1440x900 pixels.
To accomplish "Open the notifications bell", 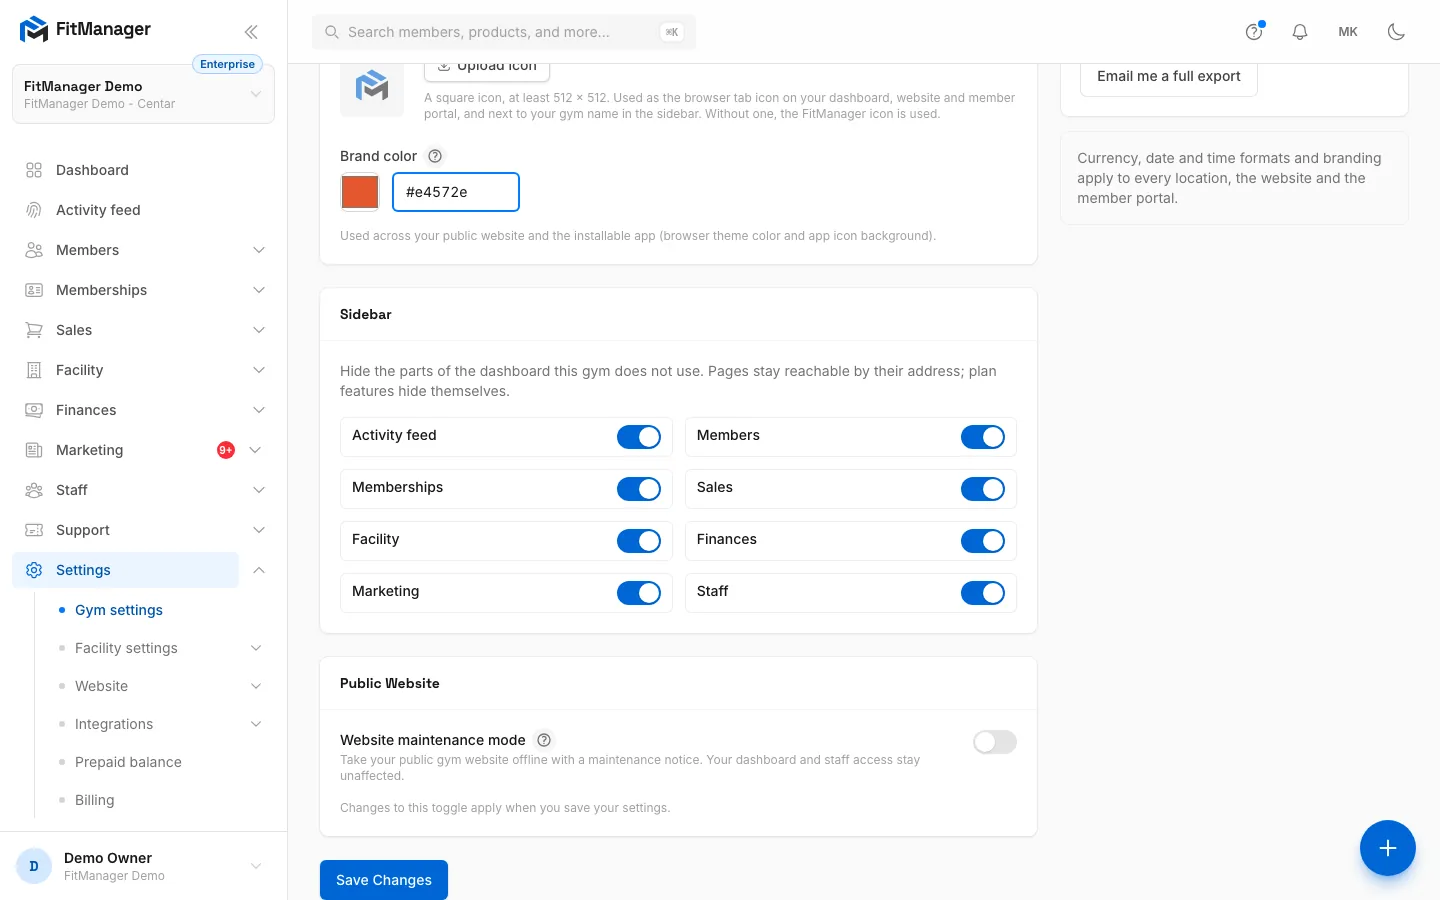I will pos(1300,32).
